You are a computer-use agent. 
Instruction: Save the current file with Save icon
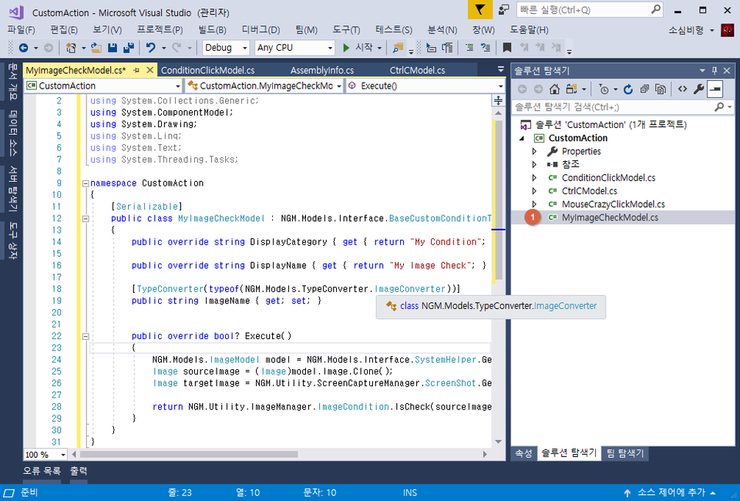tap(112, 48)
